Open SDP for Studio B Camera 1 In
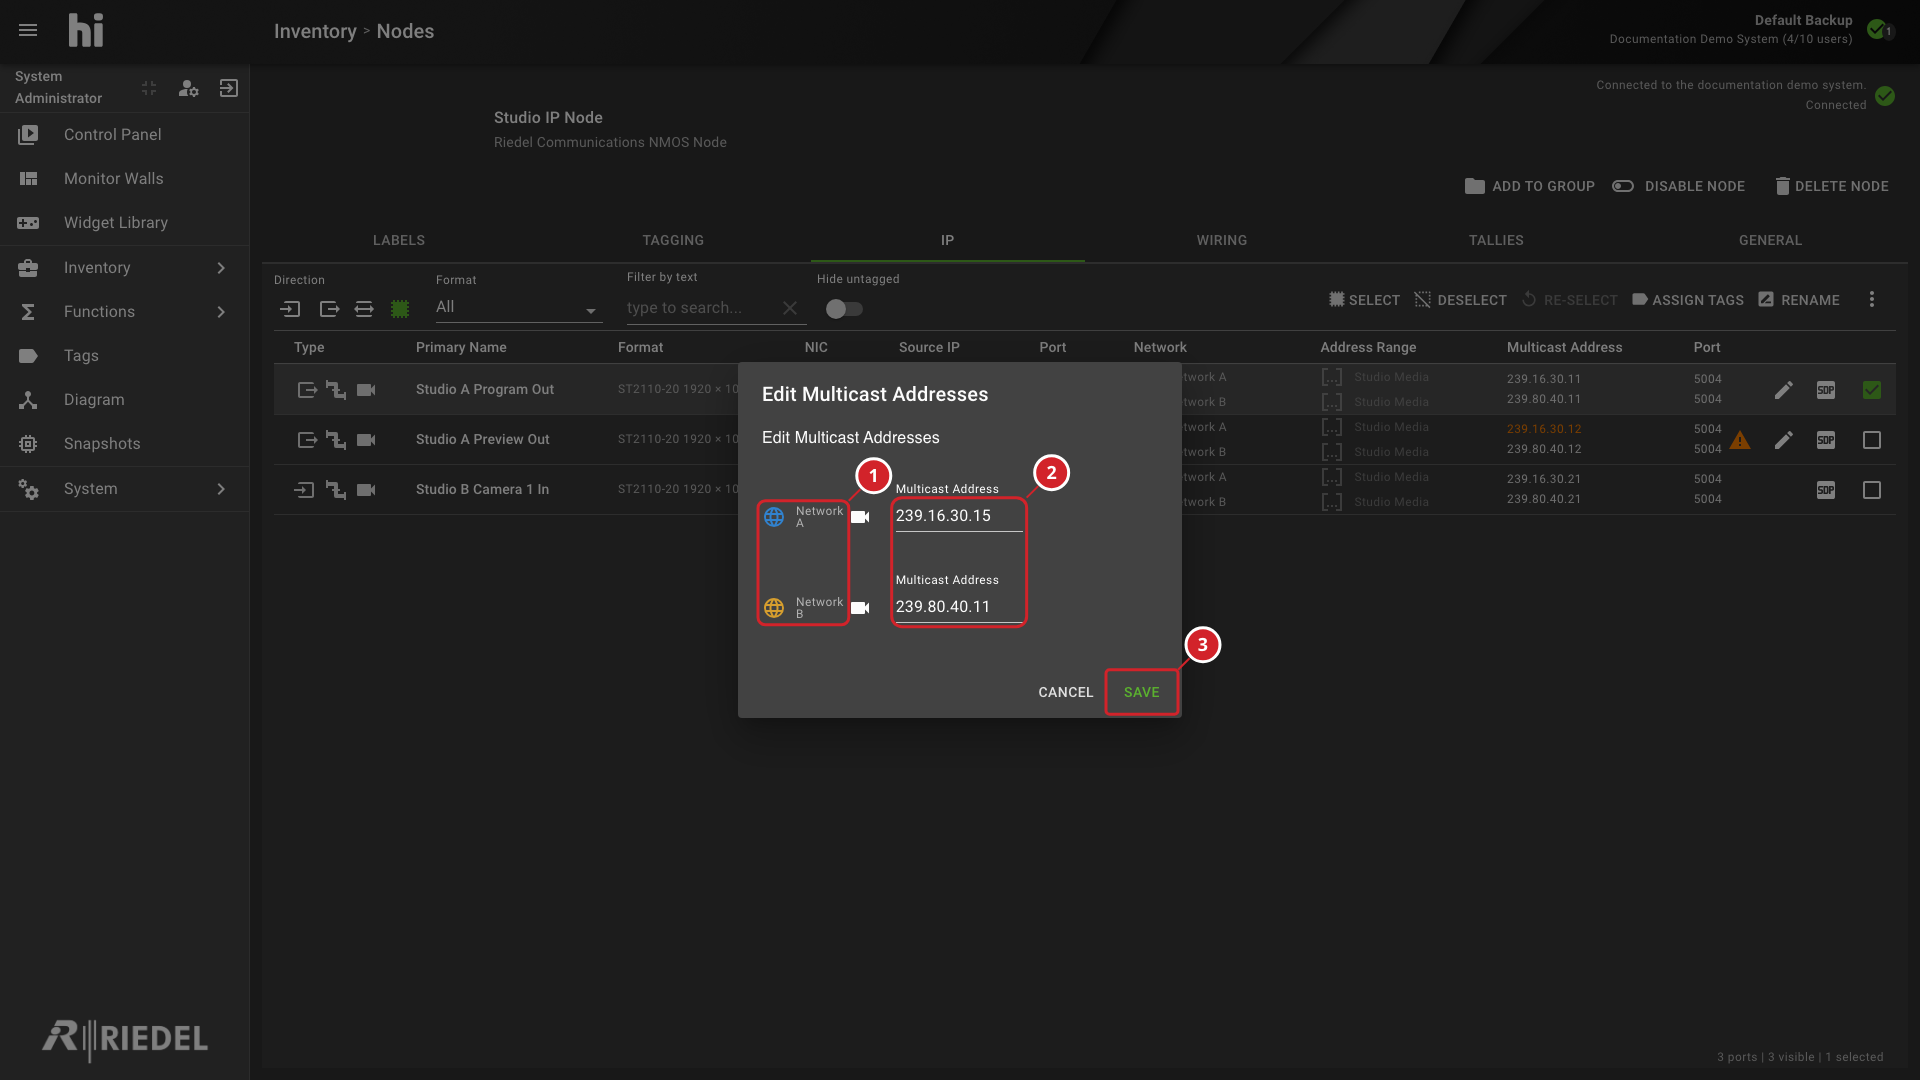The image size is (1920, 1080). tap(1826, 490)
